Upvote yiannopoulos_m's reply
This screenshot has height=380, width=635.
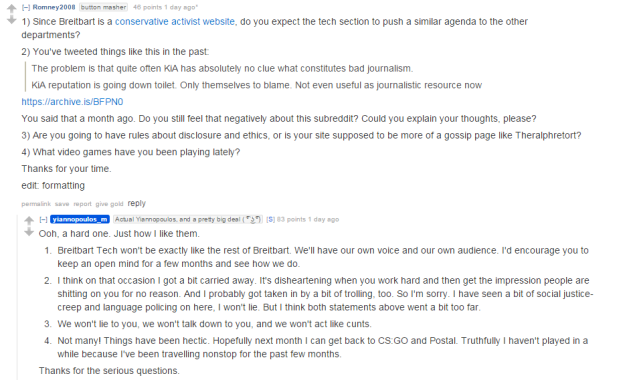pos(29,220)
